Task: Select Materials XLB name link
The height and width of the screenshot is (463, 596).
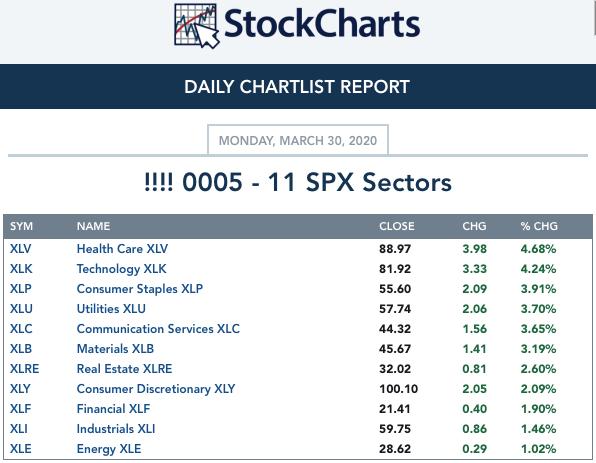Action: click(115, 349)
